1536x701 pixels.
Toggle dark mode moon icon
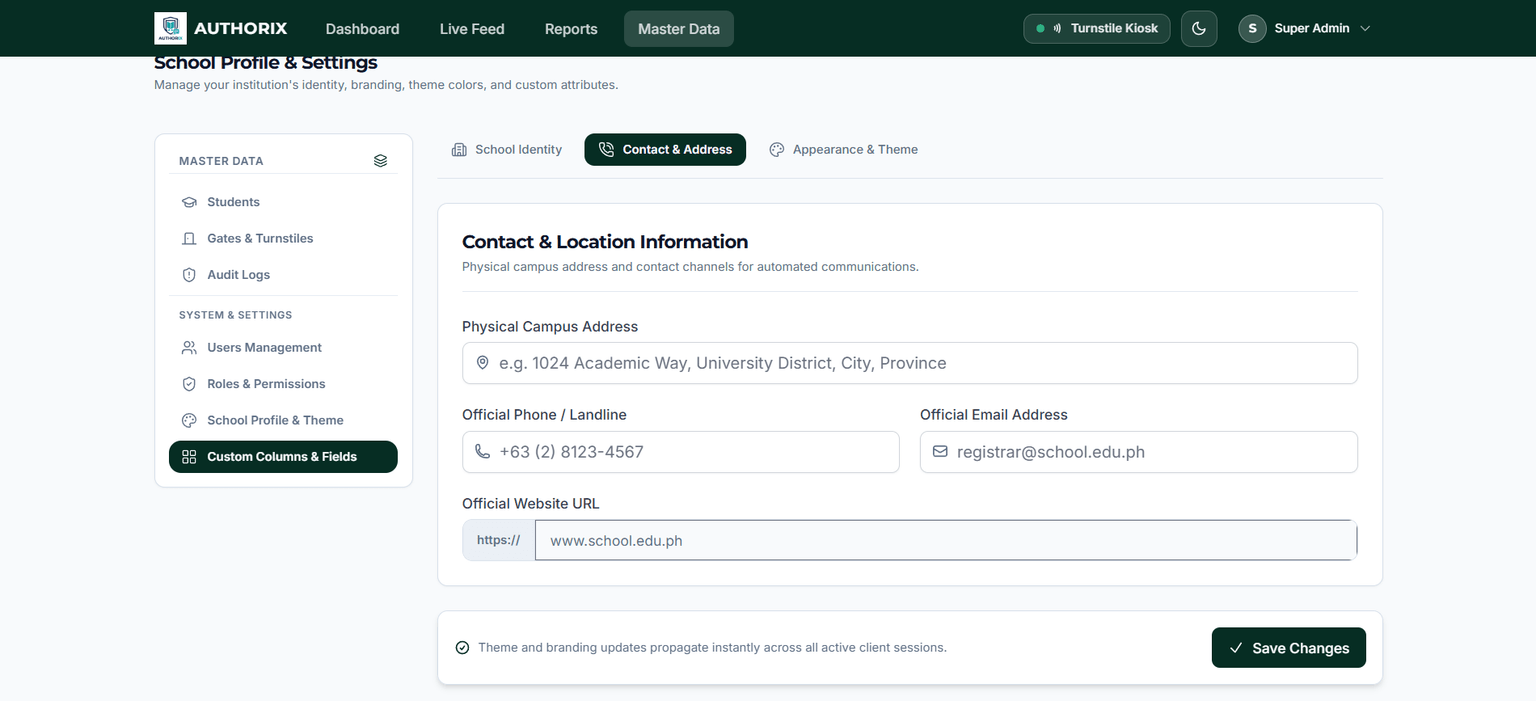tap(1199, 28)
